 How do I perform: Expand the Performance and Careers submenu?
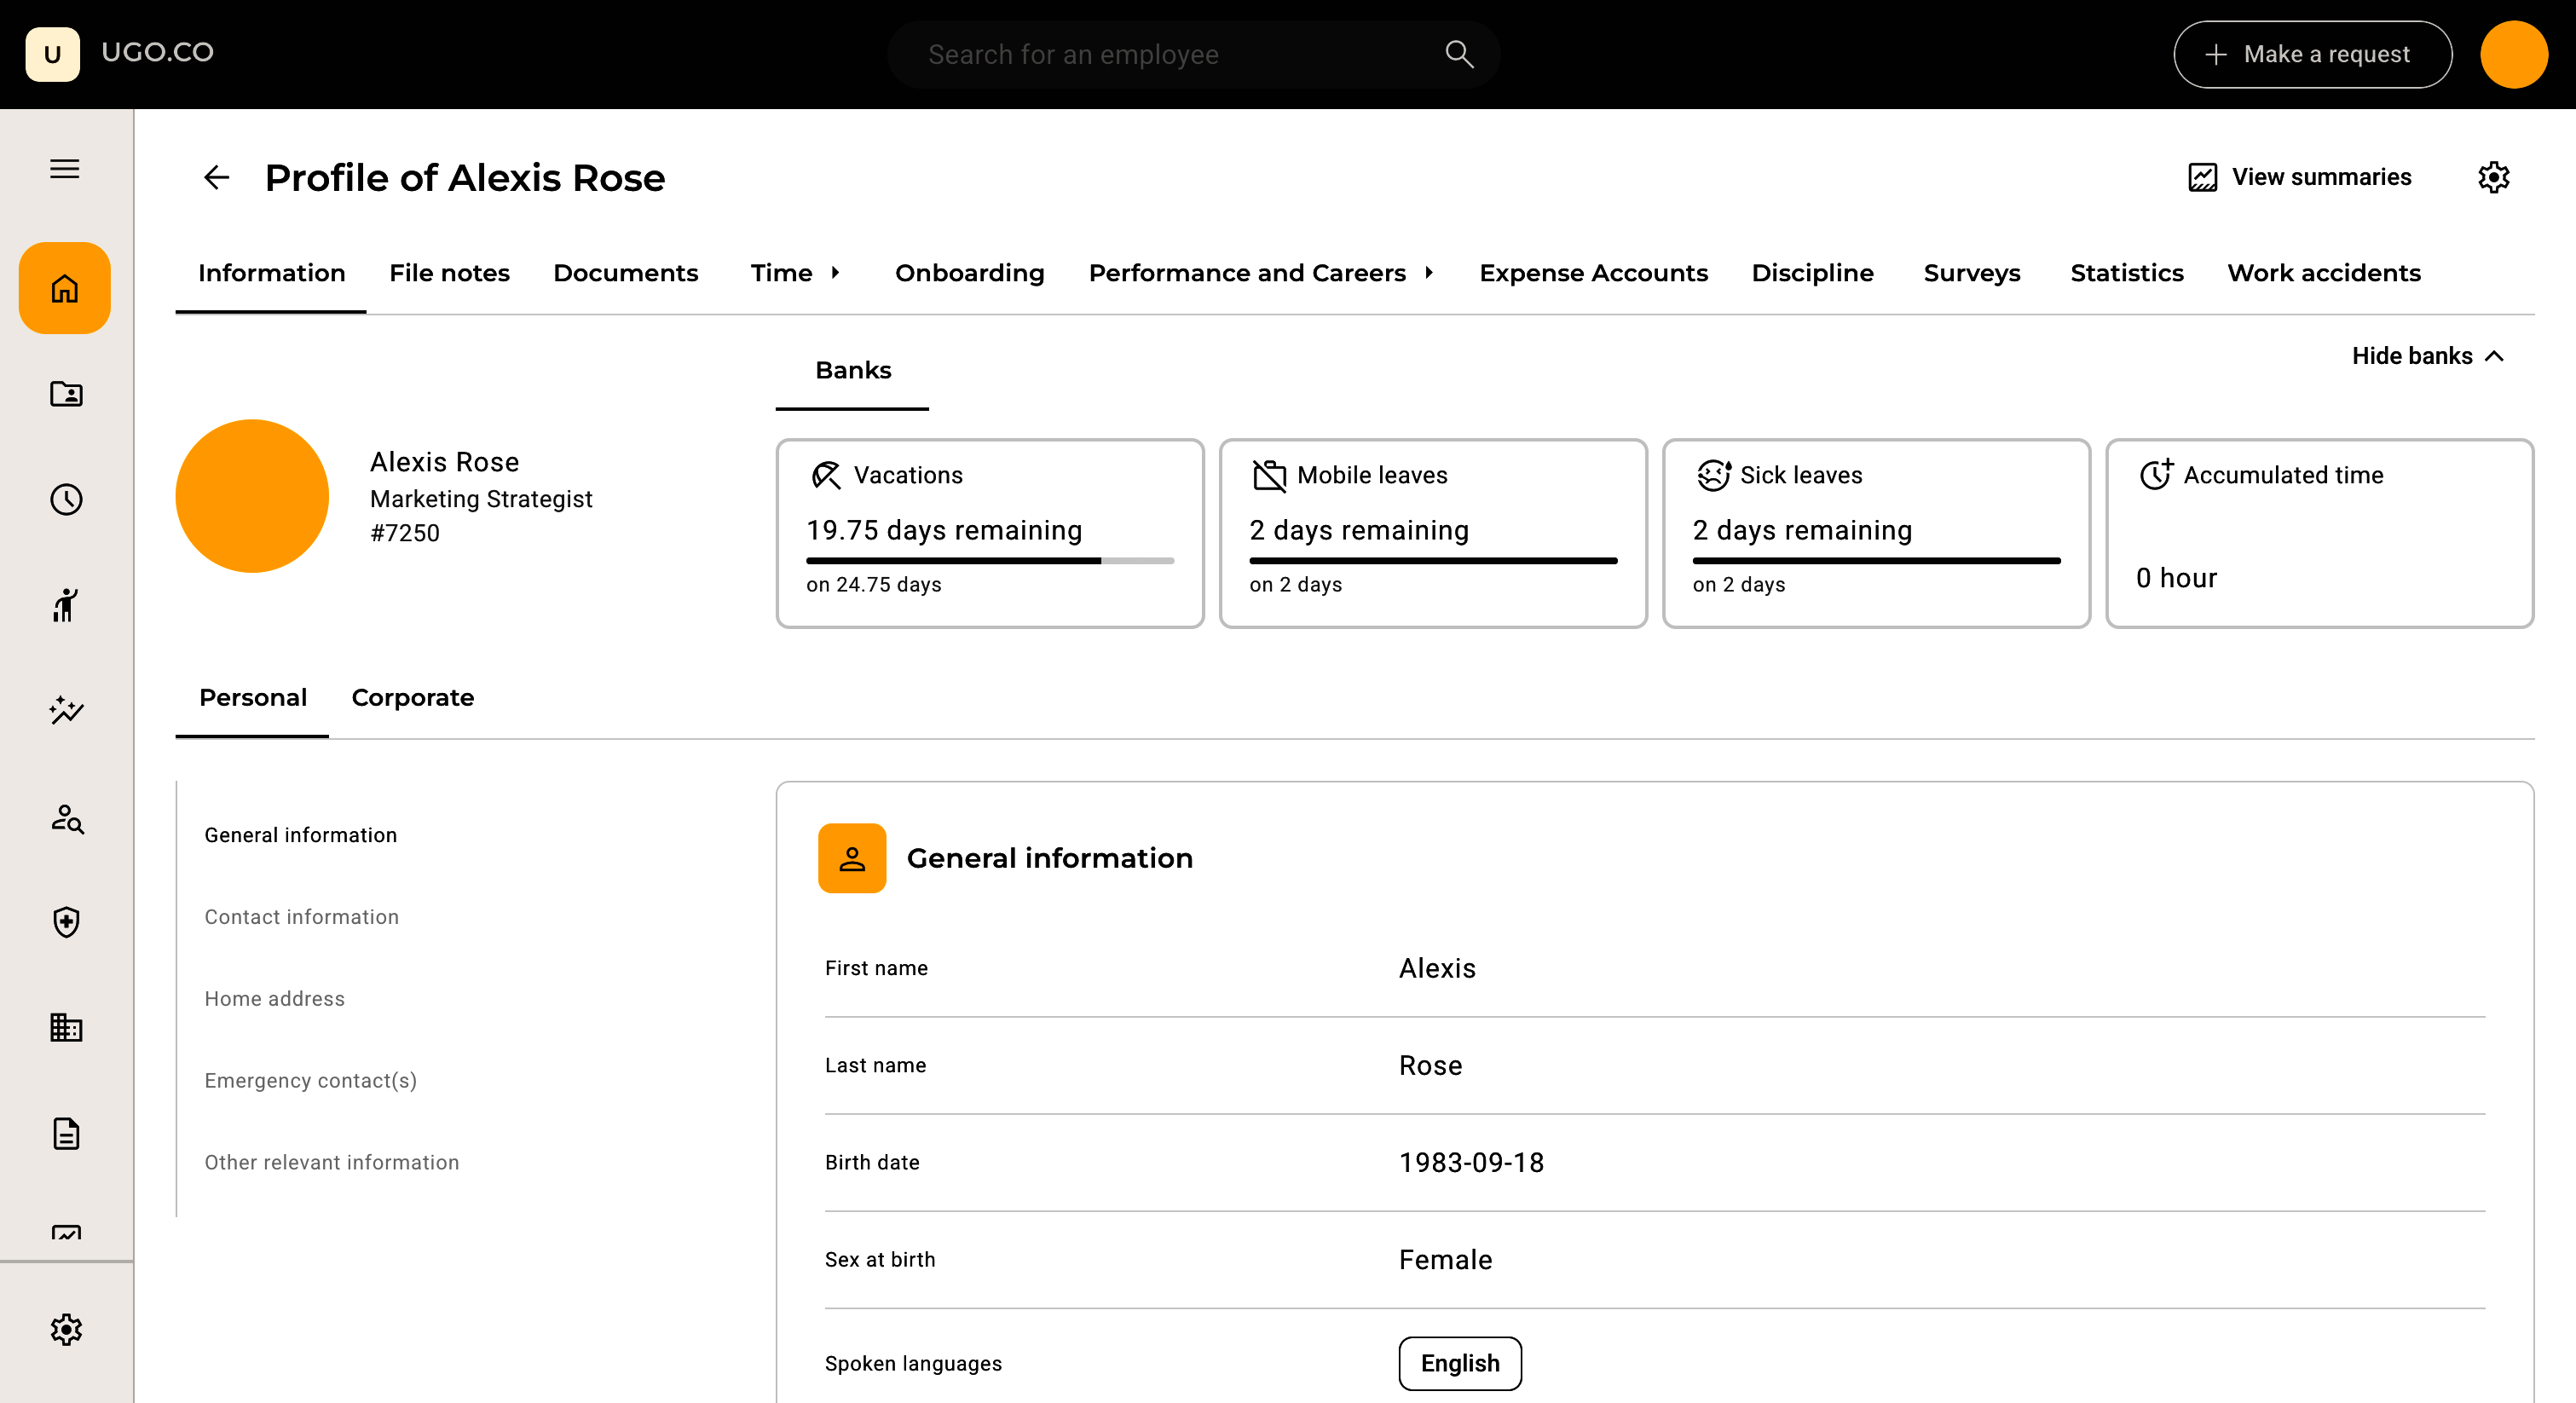point(1429,273)
